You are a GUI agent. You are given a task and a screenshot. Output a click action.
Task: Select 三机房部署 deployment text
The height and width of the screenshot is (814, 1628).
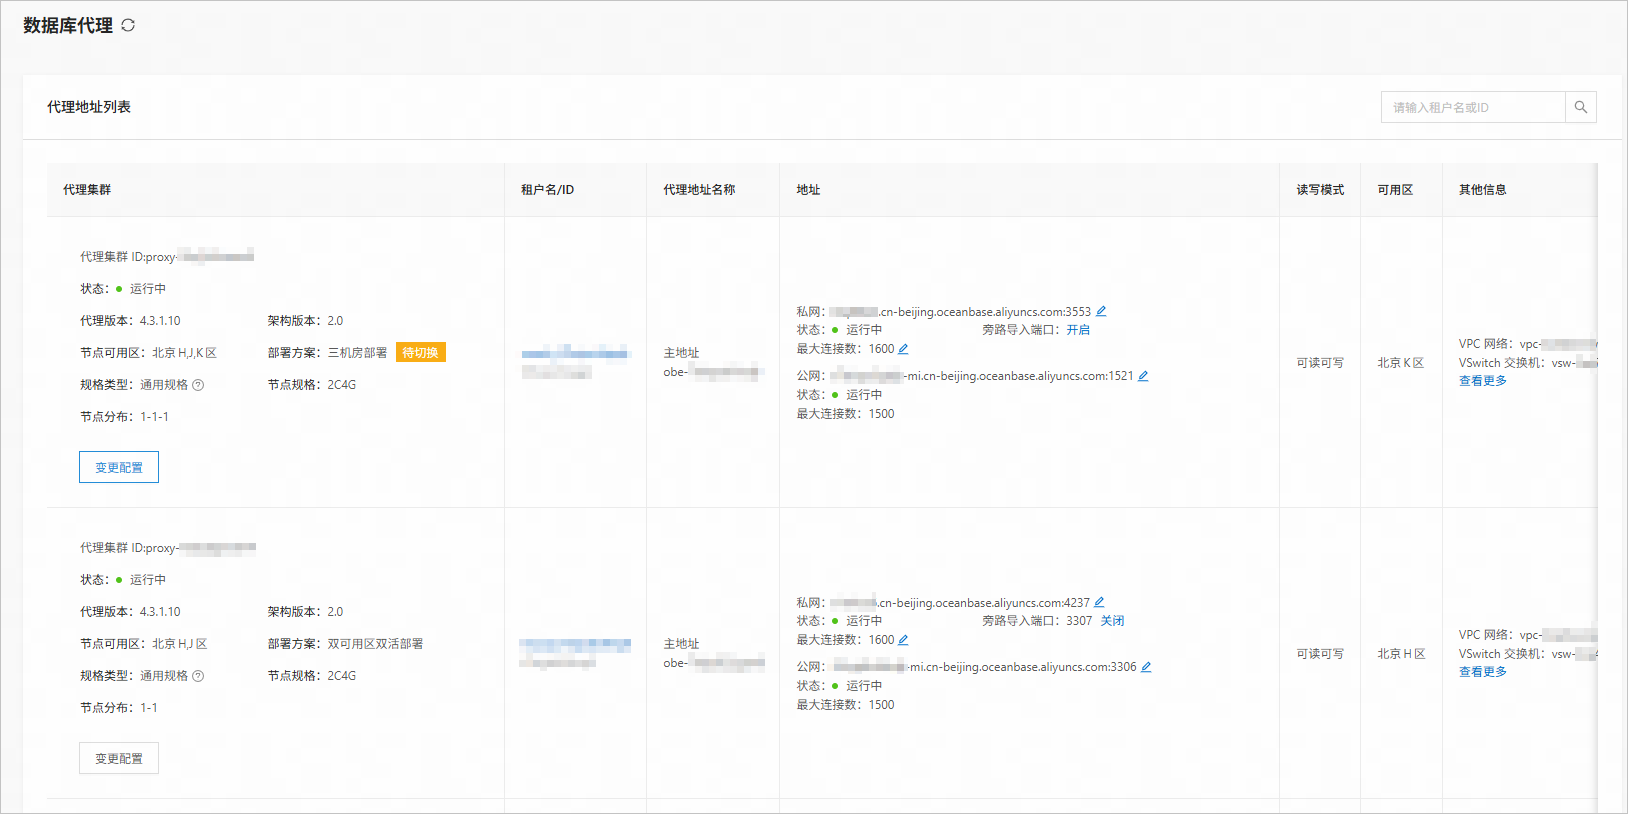(x=357, y=353)
